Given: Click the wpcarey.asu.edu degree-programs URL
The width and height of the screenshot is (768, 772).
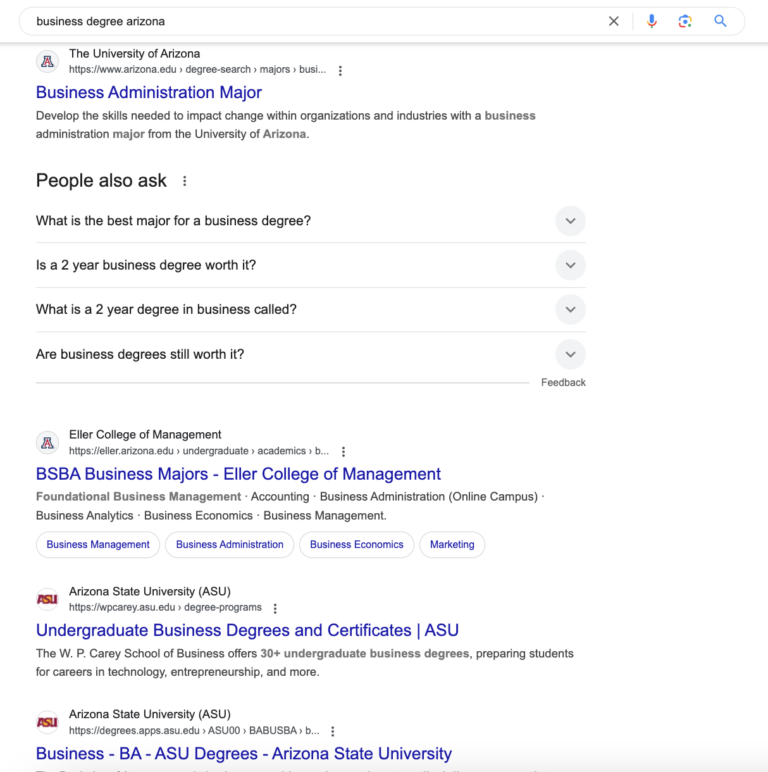Looking at the screenshot, I should pyautogui.click(x=165, y=608).
